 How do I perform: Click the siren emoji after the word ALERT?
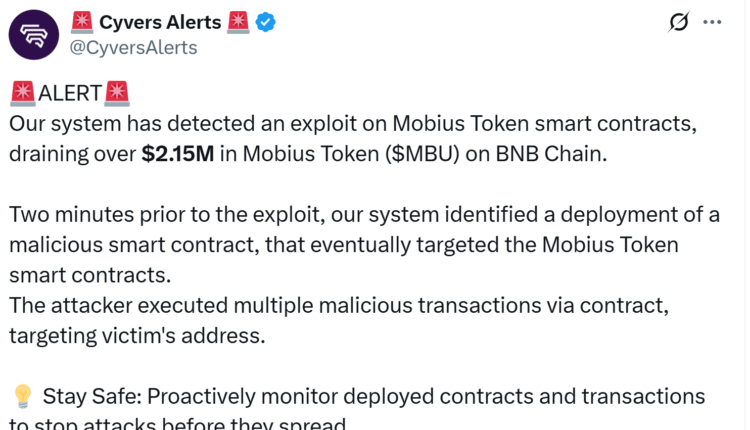pyautogui.click(x=117, y=95)
